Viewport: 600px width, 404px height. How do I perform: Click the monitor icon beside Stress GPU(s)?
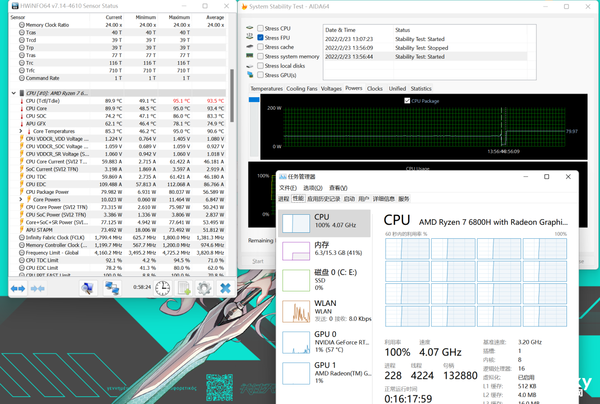(x=250, y=75)
